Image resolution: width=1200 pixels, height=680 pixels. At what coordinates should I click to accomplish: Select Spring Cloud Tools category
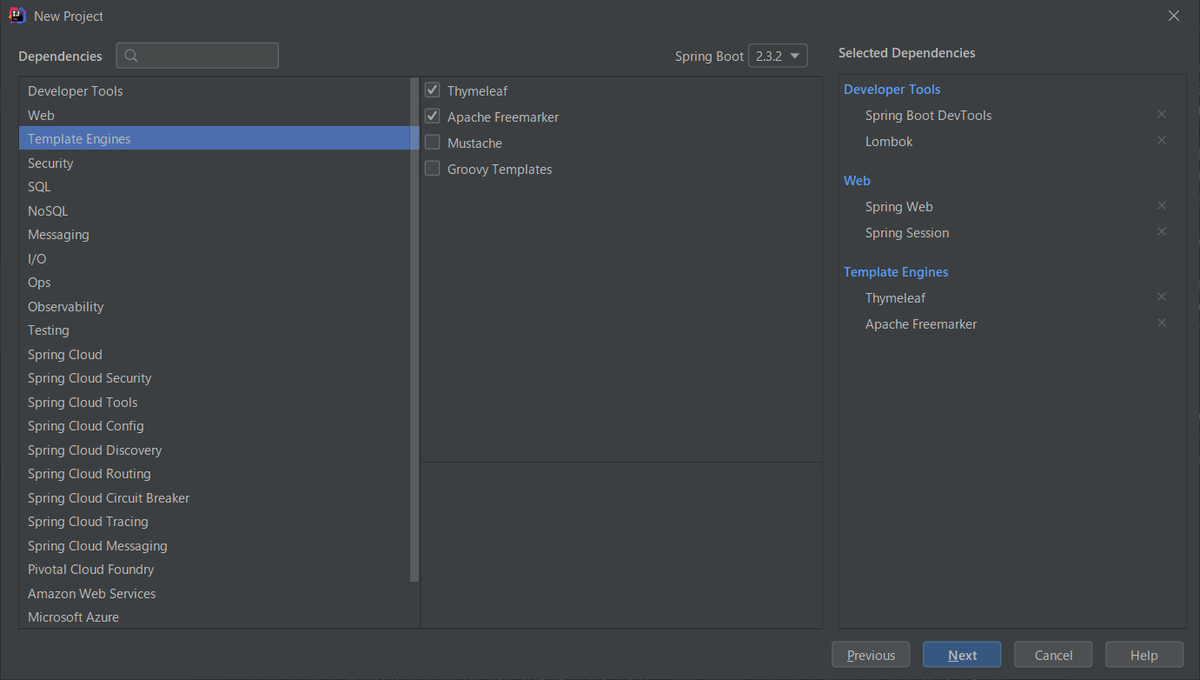[x=214, y=402]
